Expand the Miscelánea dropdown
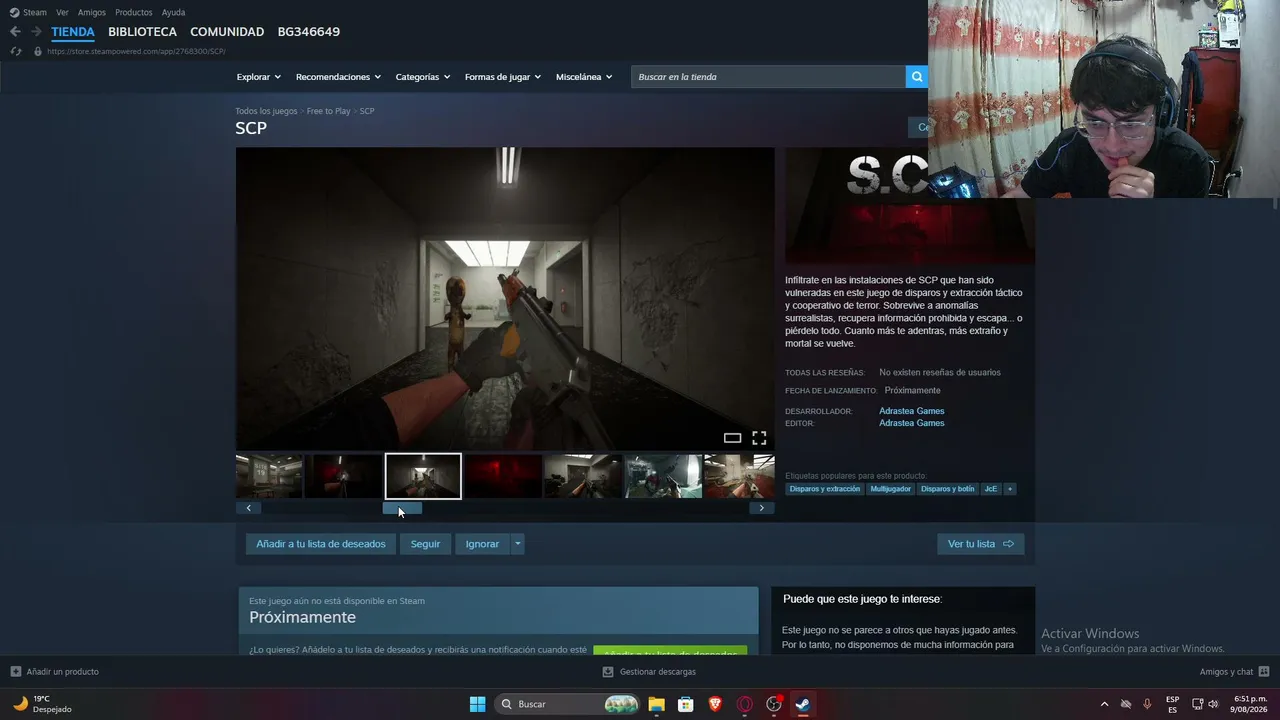The width and height of the screenshot is (1280, 720). (583, 77)
